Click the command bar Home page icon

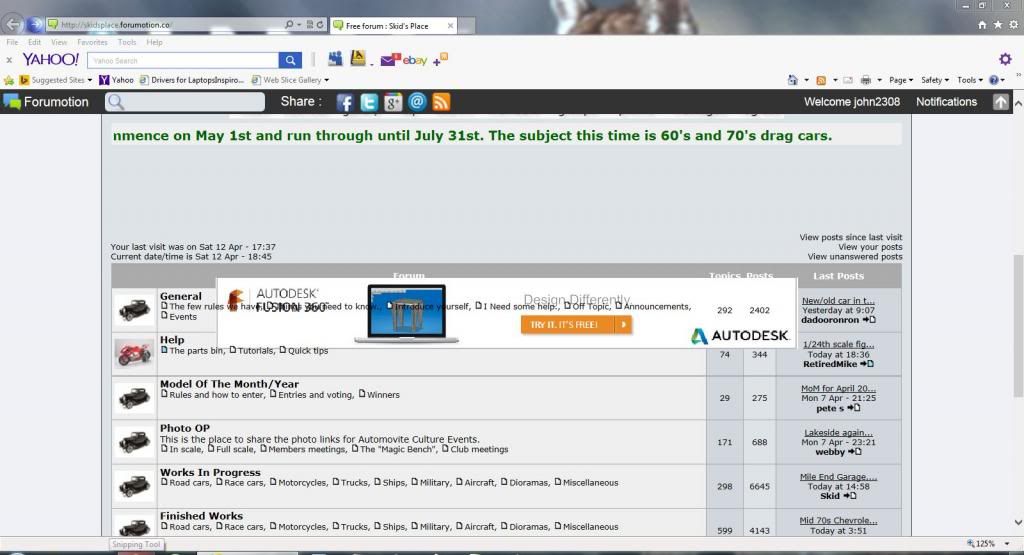pos(792,80)
